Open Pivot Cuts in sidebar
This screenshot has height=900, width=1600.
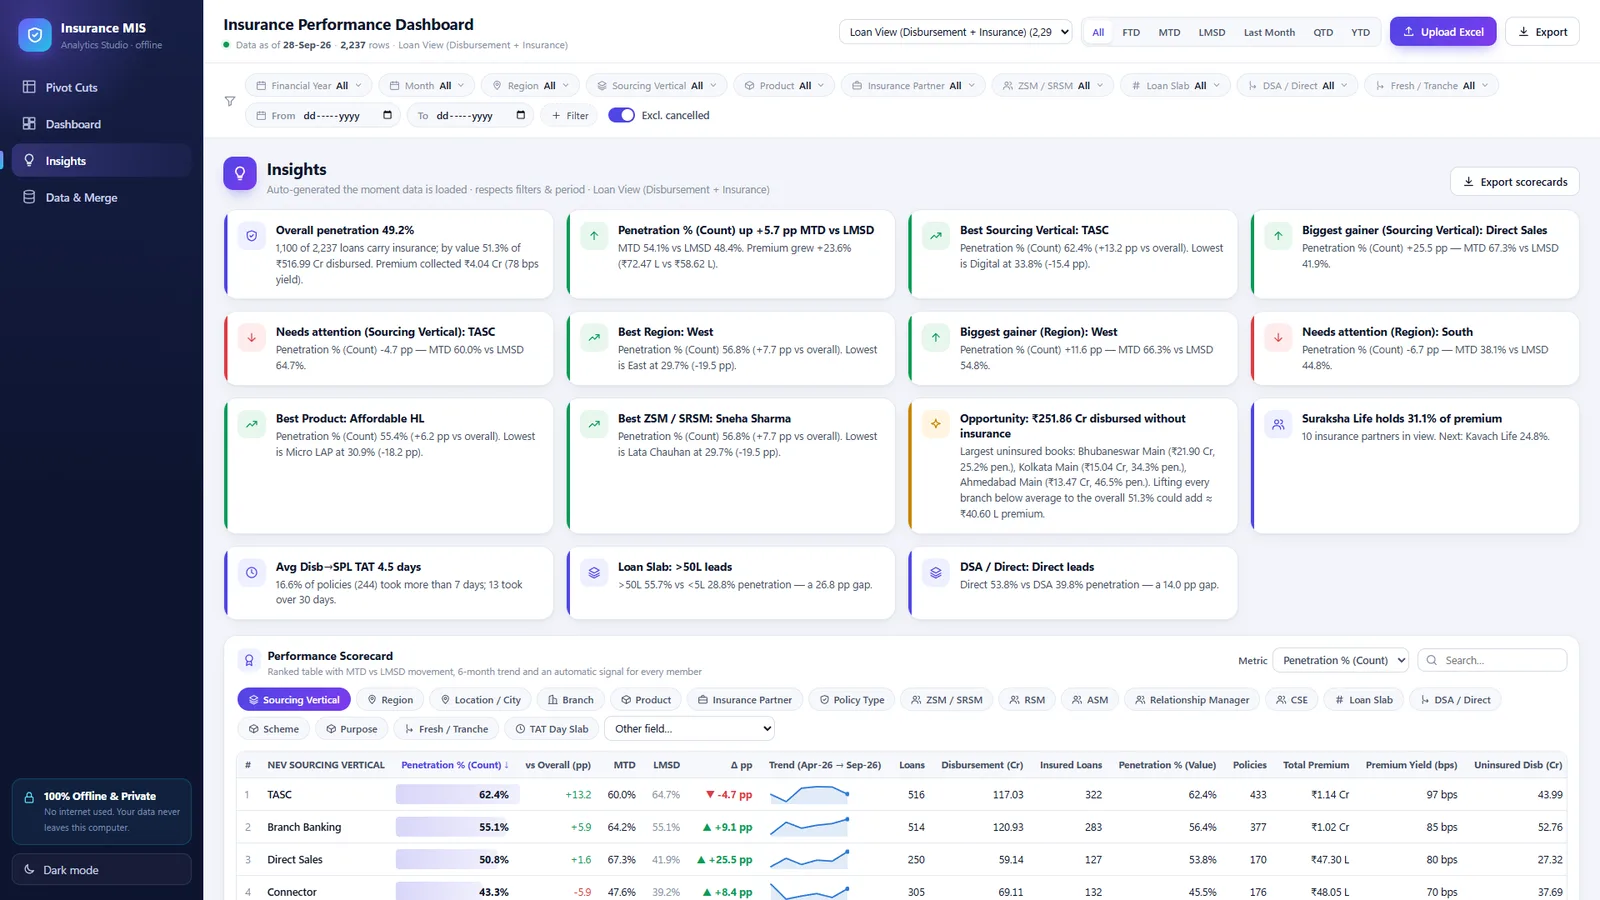pos(101,87)
